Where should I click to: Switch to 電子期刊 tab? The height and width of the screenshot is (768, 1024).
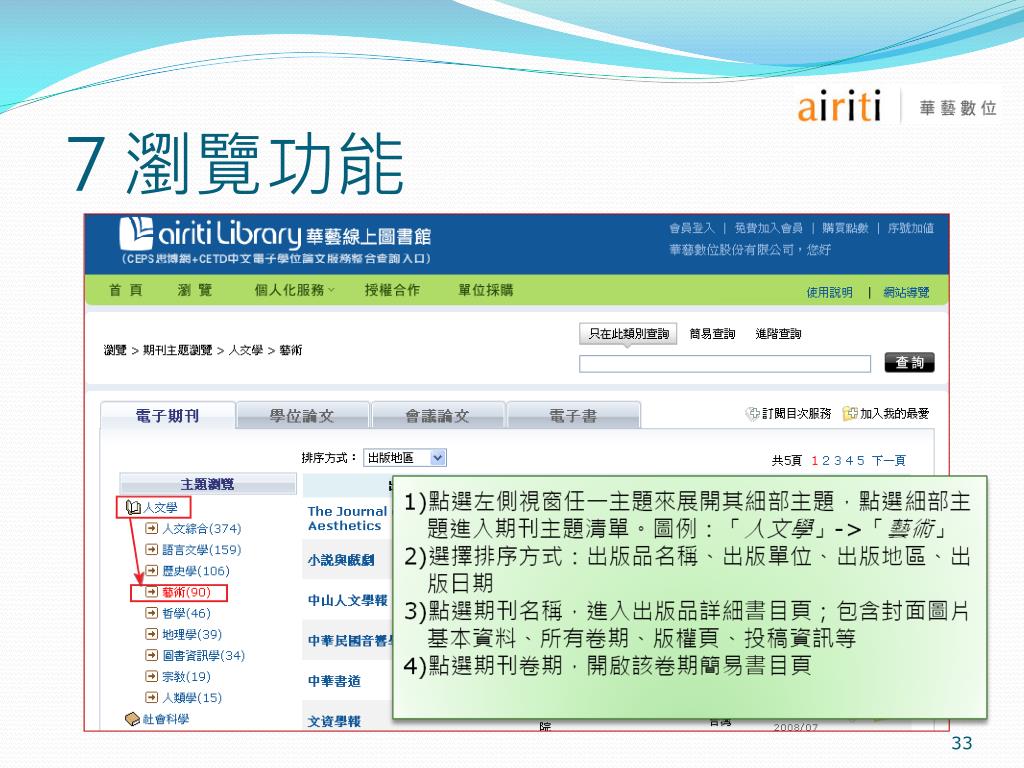(x=167, y=415)
